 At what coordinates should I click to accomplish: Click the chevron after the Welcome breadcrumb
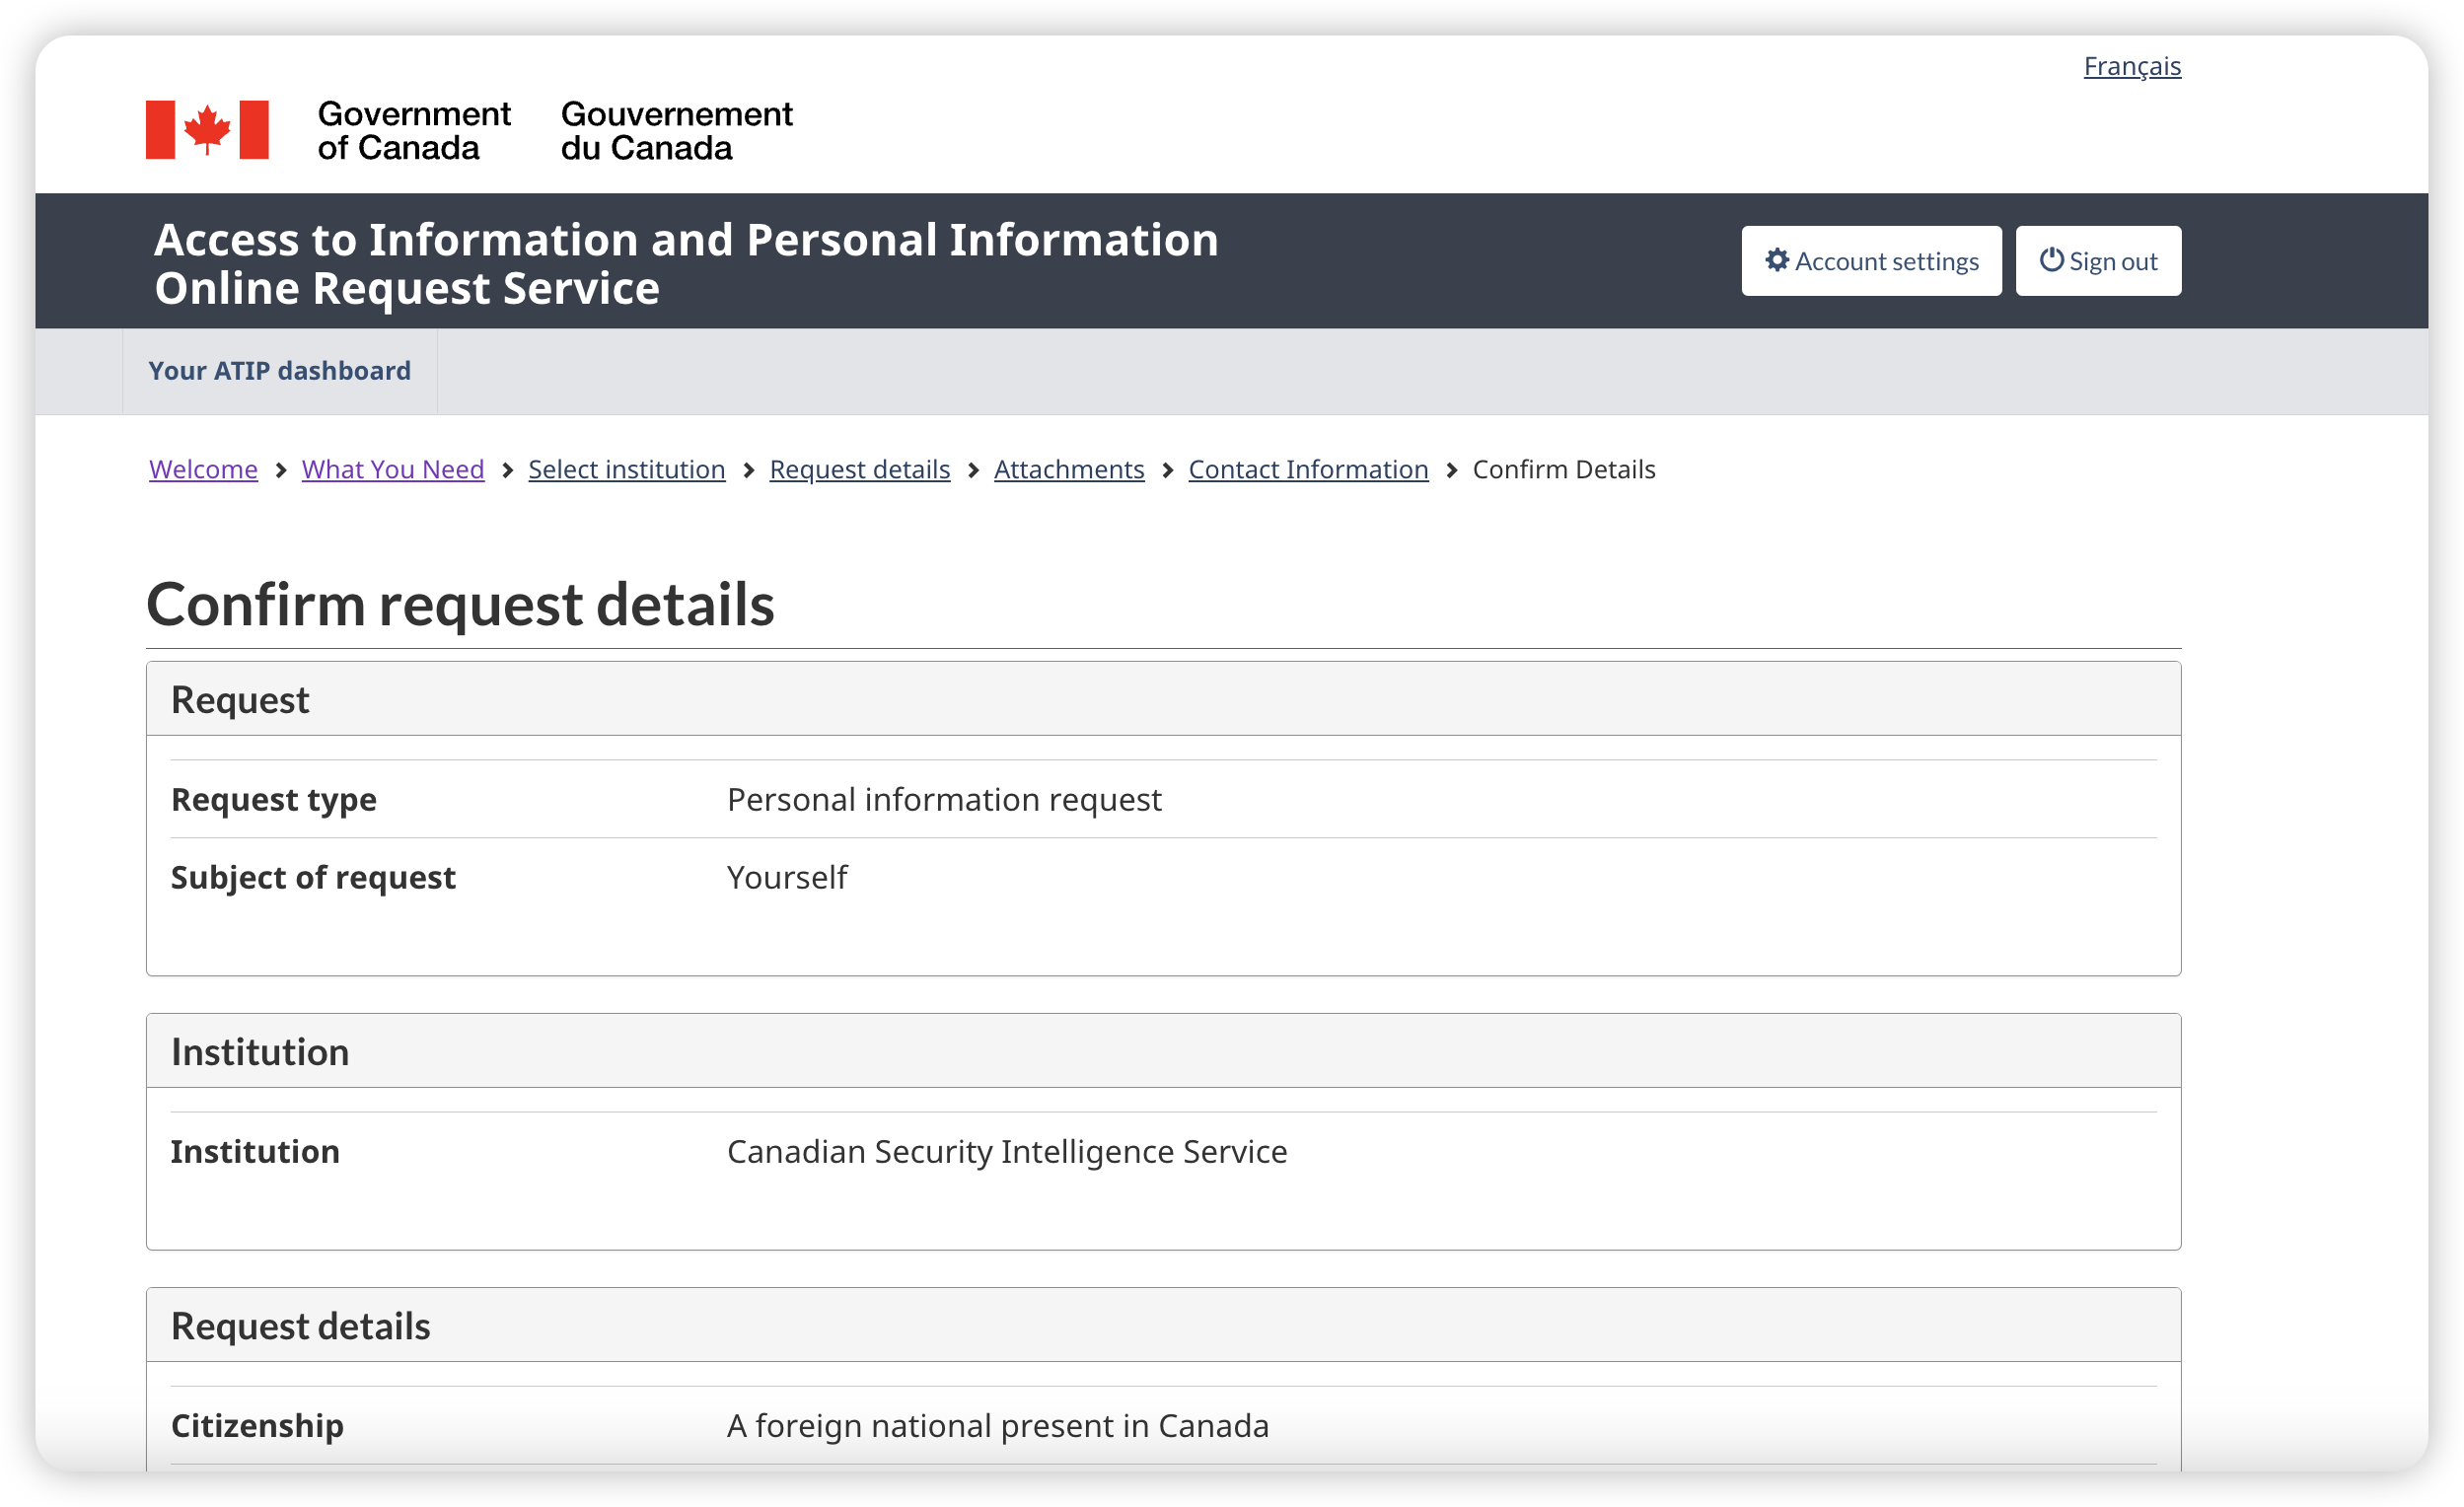281,470
